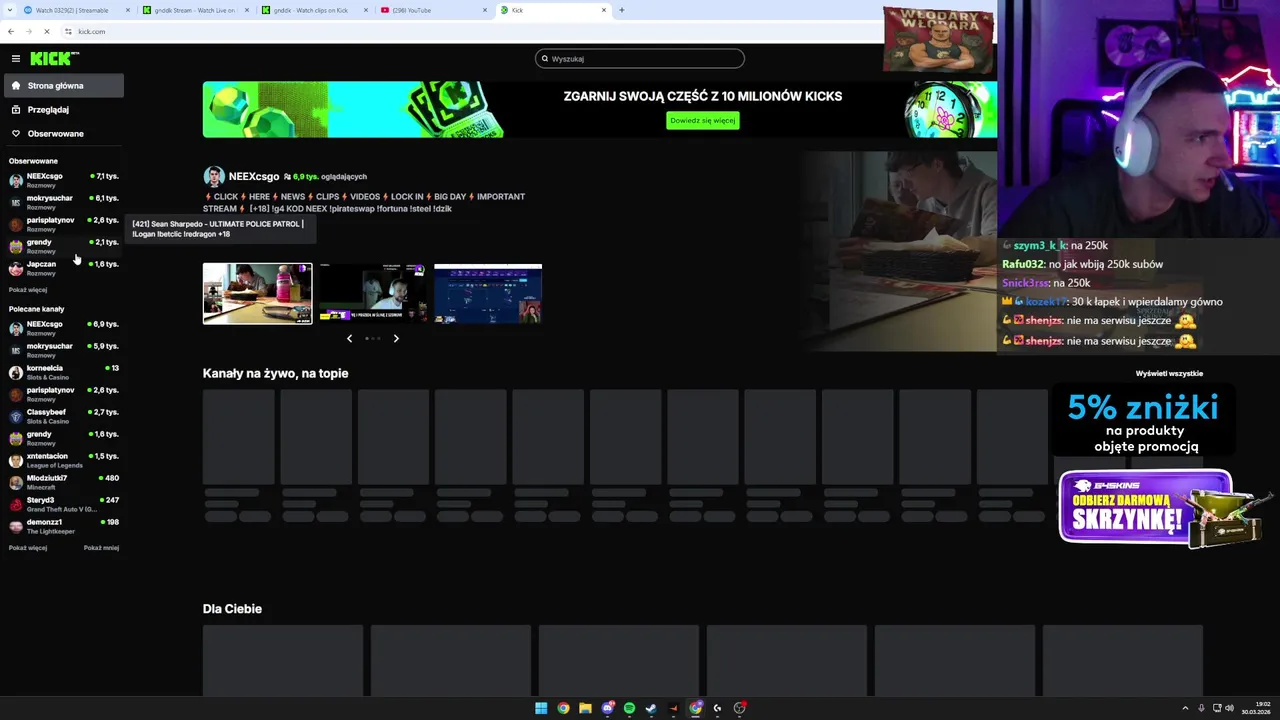This screenshot has height=720, width=1280.
Task: Switch to 'gnddk Stream - Watch Live' tab
Action: point(194,10)
